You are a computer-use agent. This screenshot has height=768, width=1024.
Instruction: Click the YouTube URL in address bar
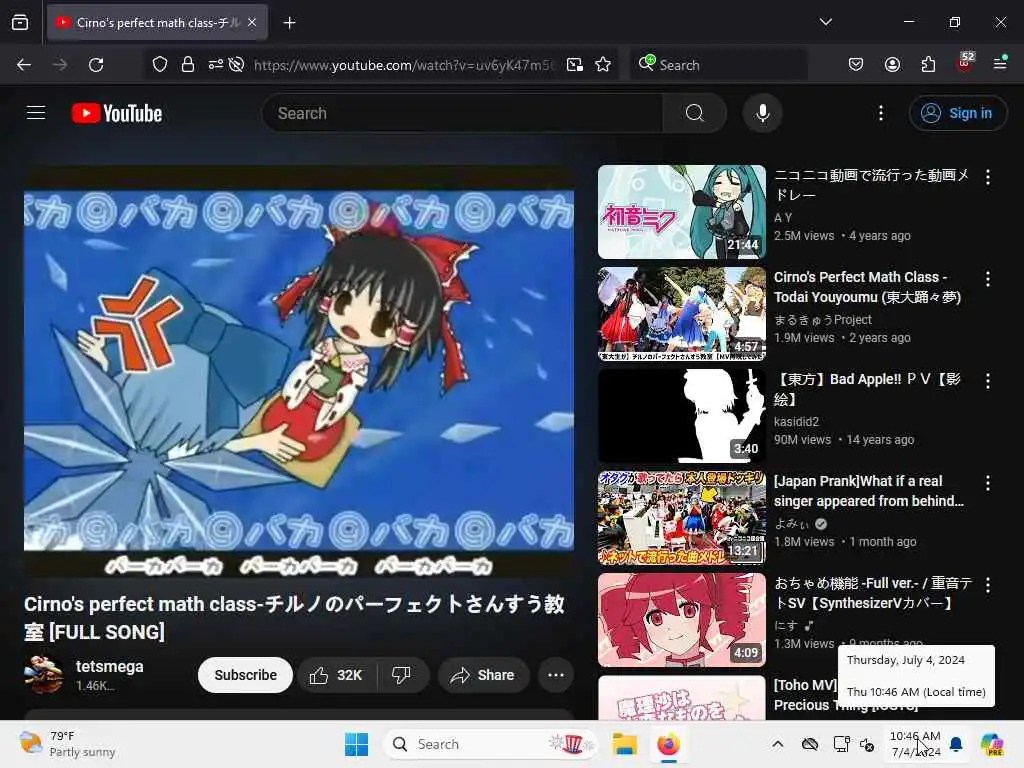pos(404,65)
